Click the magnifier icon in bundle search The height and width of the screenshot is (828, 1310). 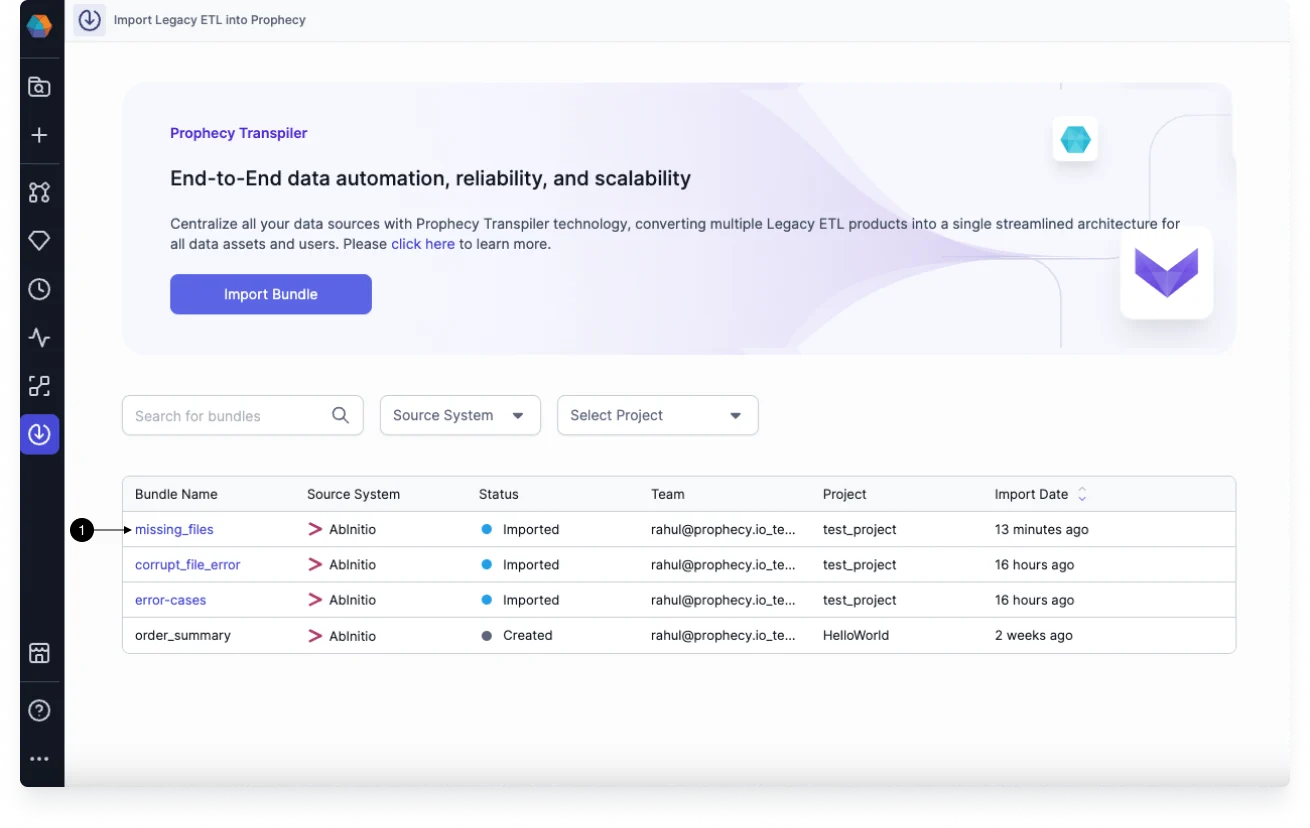point(340,415)
